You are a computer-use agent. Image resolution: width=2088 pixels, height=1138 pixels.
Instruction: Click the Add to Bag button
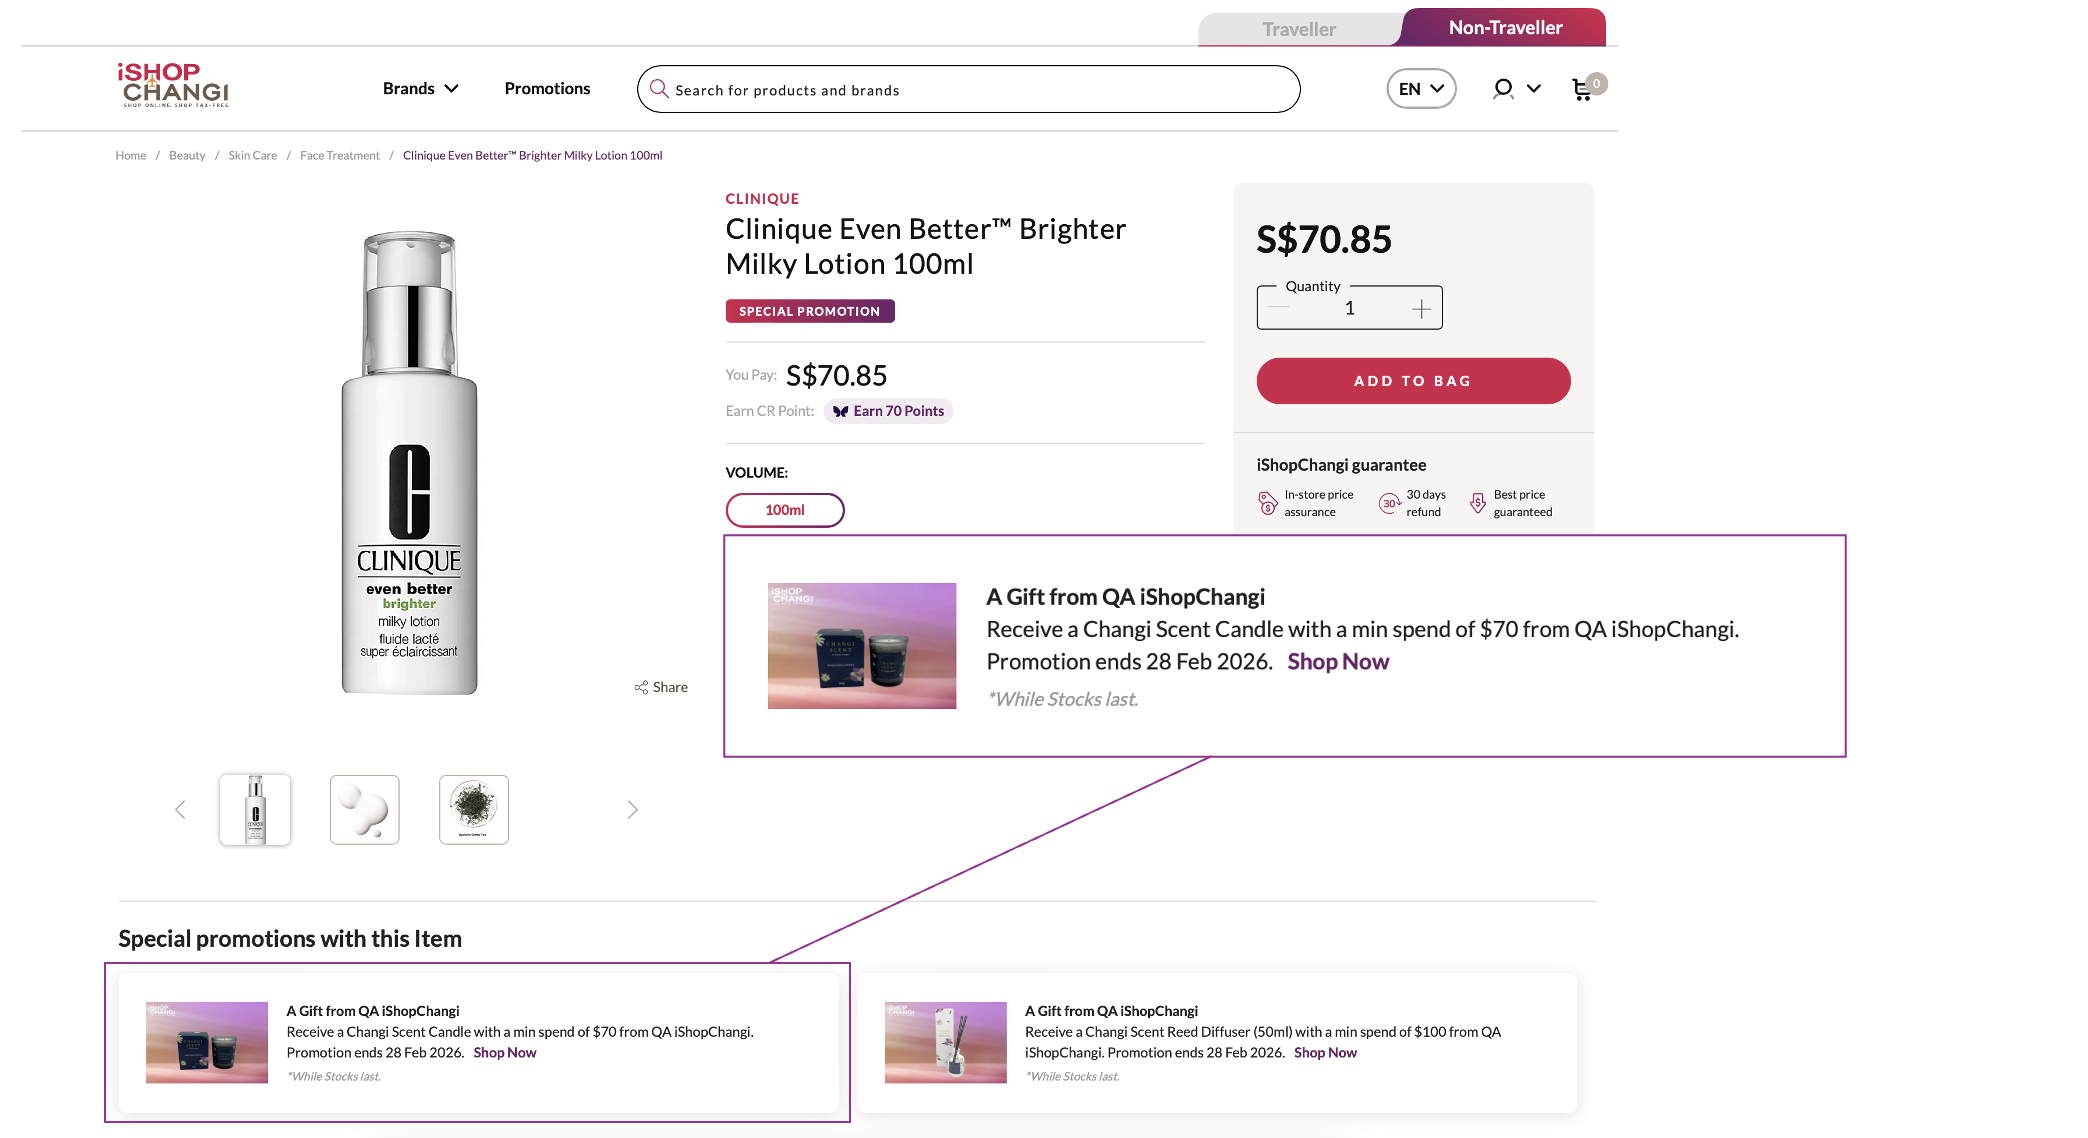[x=1413, y=381]
